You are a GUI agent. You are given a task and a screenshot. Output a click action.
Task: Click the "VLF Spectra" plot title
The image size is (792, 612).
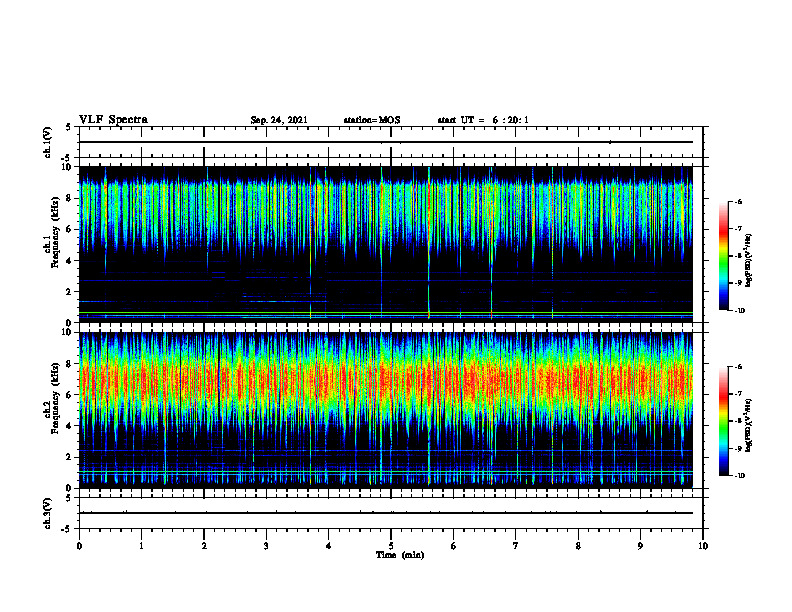(x=113, y=120)
